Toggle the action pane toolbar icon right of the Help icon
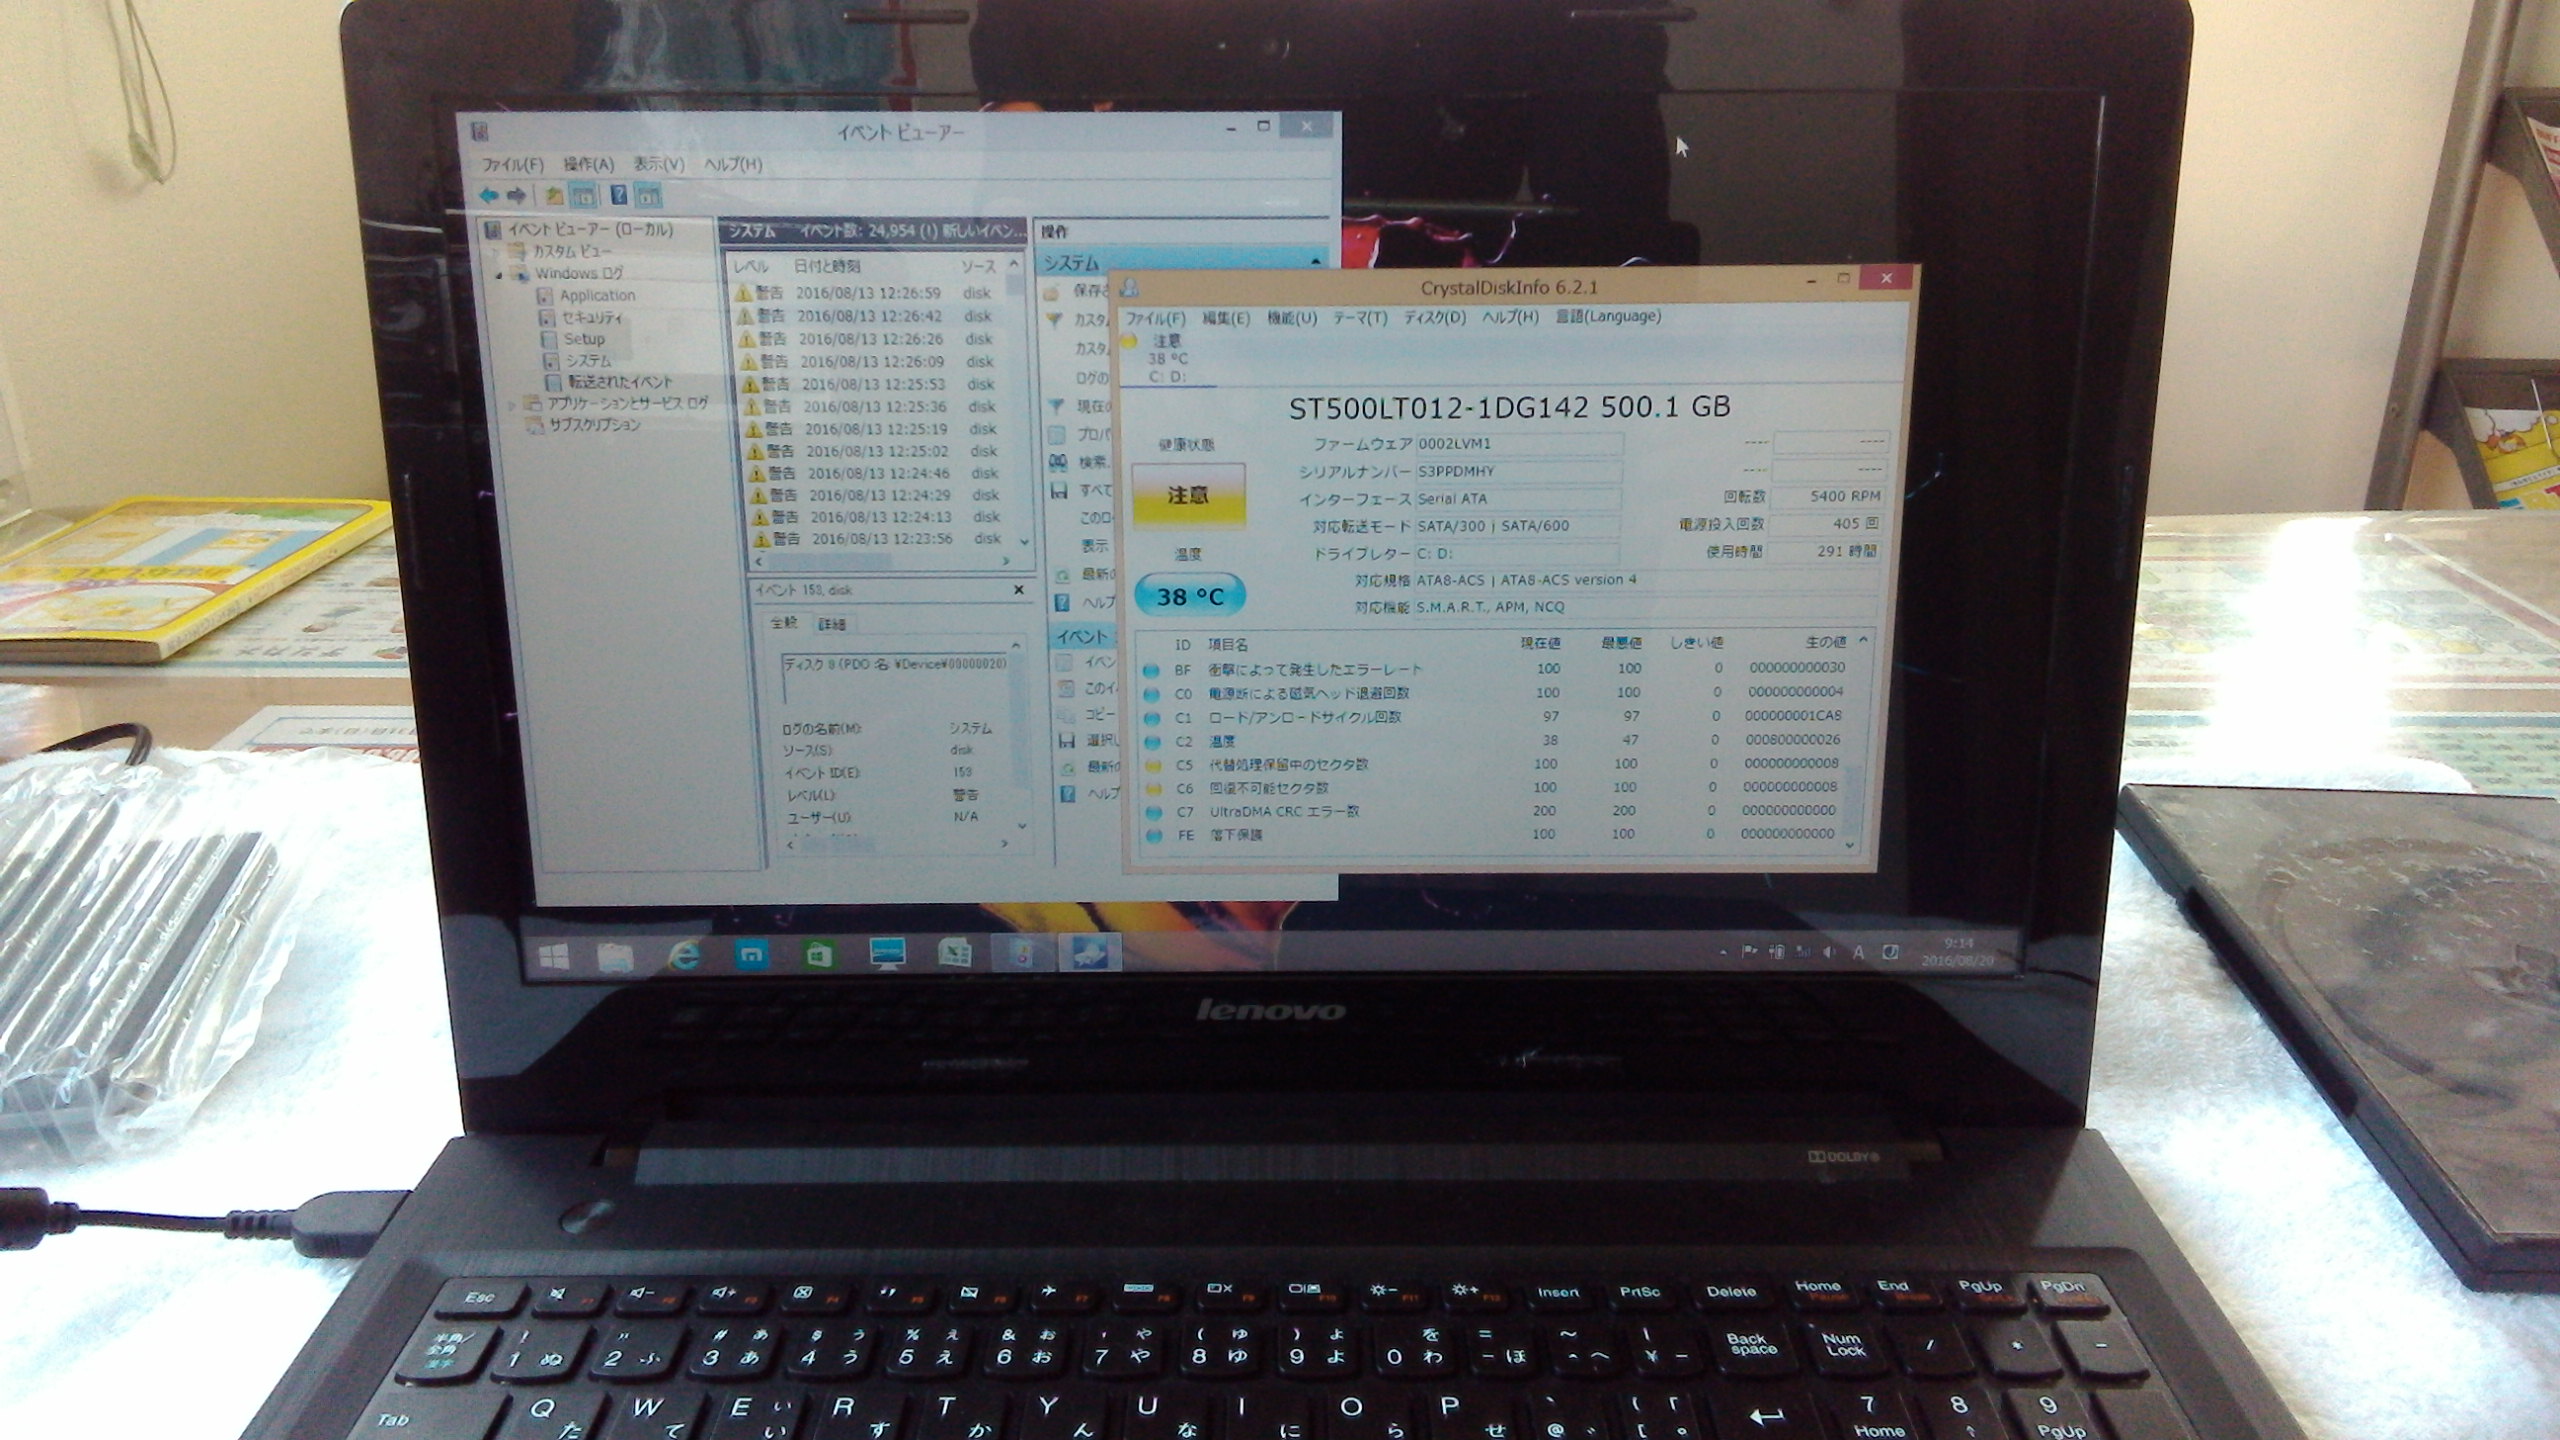This screenshot has height=1440, width=2560. tap(649, 195)
